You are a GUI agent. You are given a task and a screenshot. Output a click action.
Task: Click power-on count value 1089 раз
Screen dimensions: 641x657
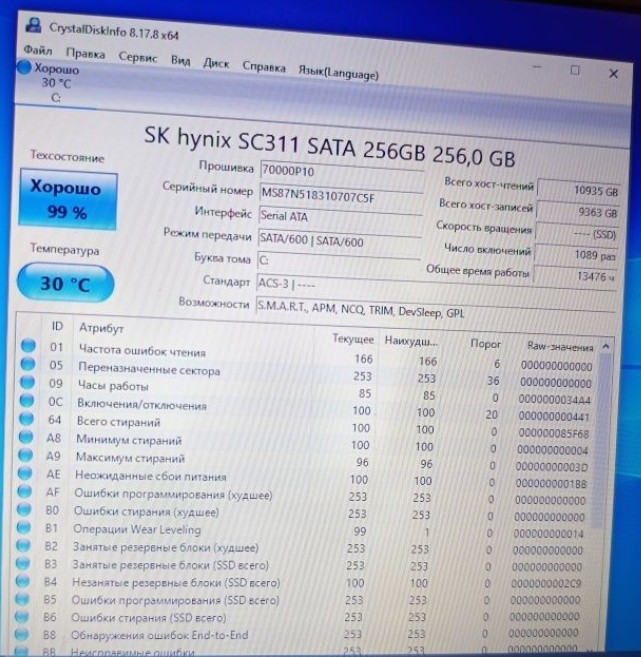click(x=576, y=255)
